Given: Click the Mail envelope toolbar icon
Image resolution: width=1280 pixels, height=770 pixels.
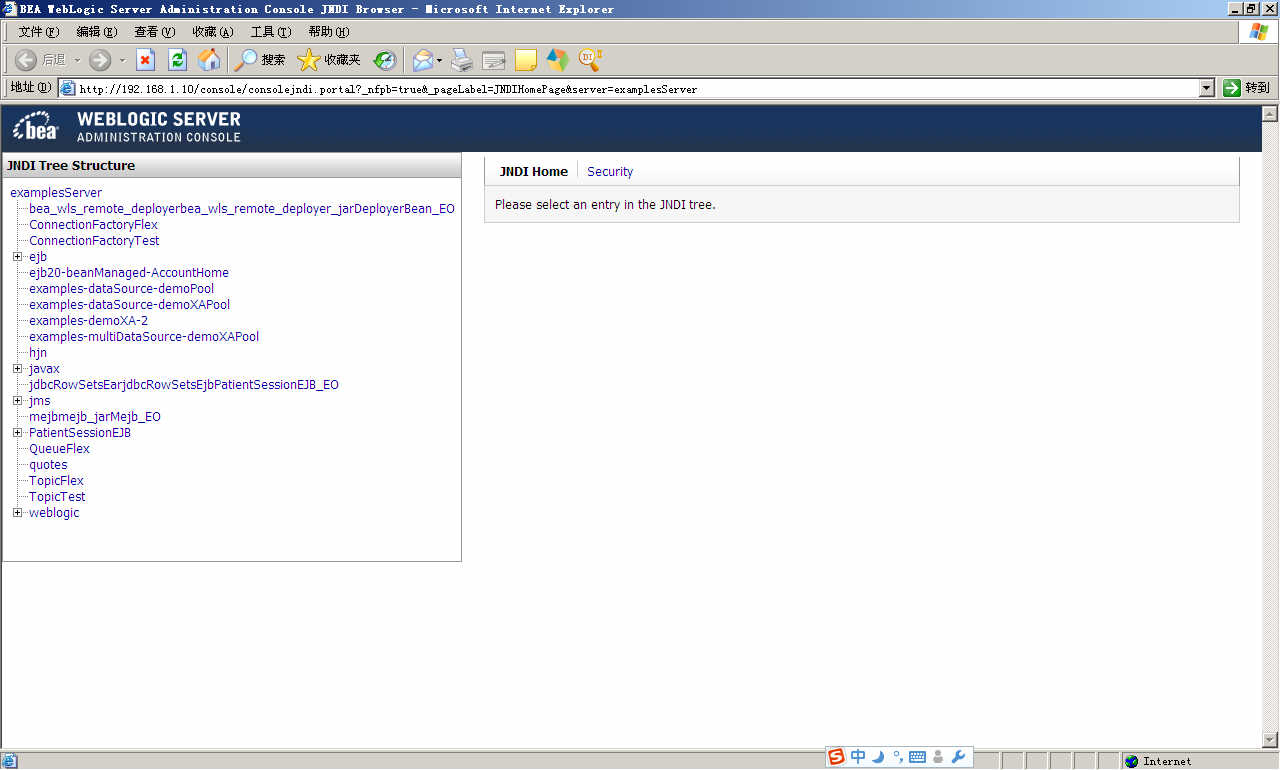Looking at the screenshot, I should pos(423,60).
